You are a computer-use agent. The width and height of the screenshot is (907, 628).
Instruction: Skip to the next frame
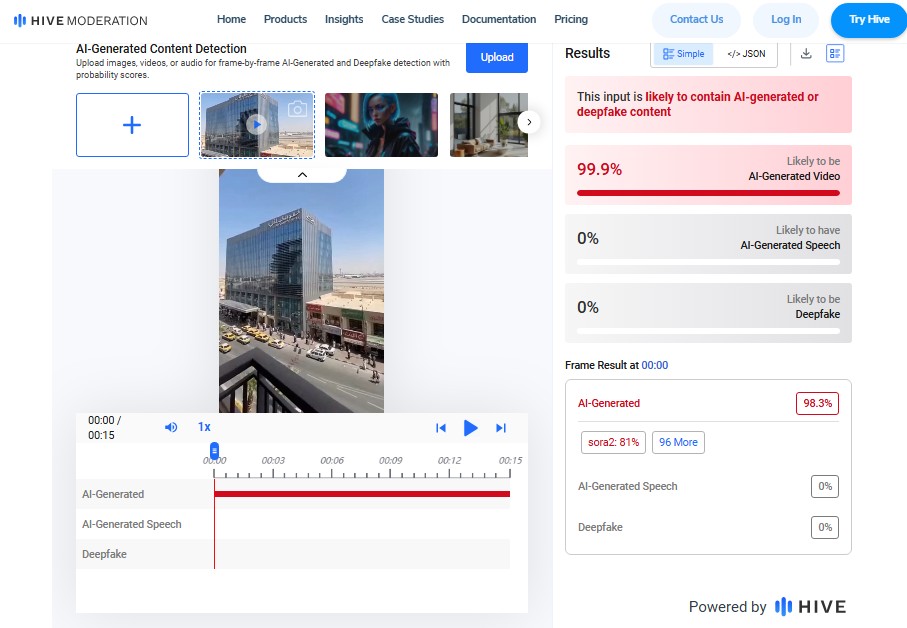click(501, 428)
